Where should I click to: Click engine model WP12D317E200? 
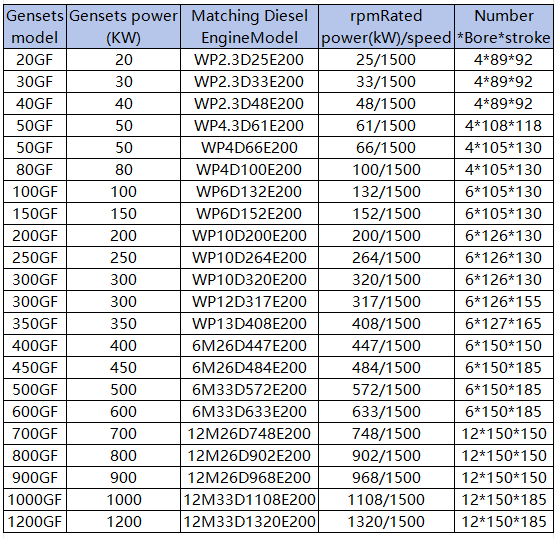(x=249, y=302)
